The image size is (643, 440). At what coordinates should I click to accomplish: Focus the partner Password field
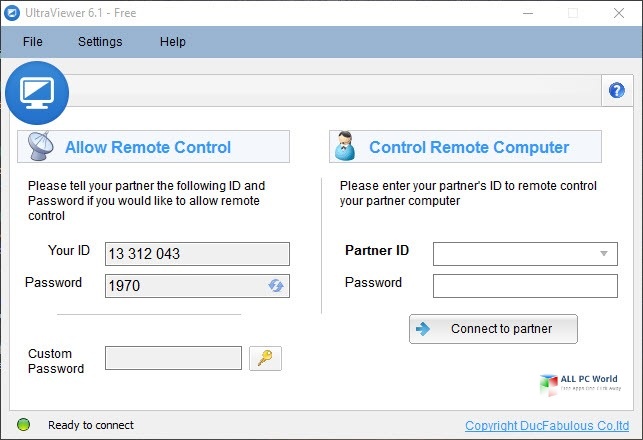pos(525,286)
